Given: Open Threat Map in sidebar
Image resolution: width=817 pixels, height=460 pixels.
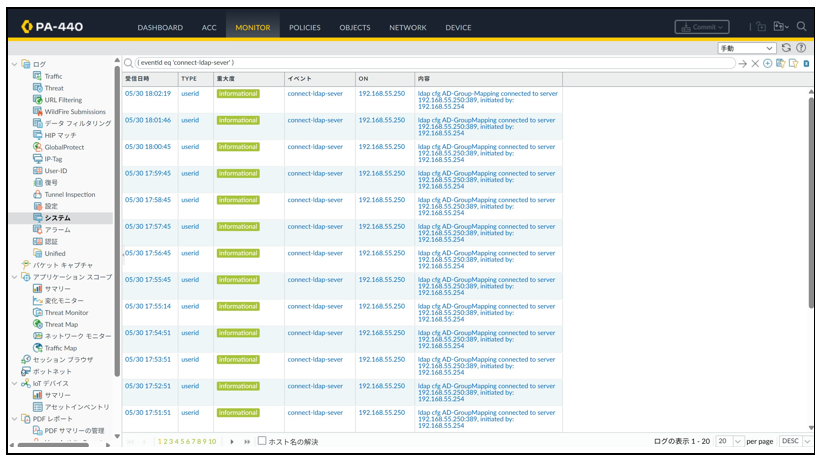Looking at the screenshot, I should (x=61, y=324).
